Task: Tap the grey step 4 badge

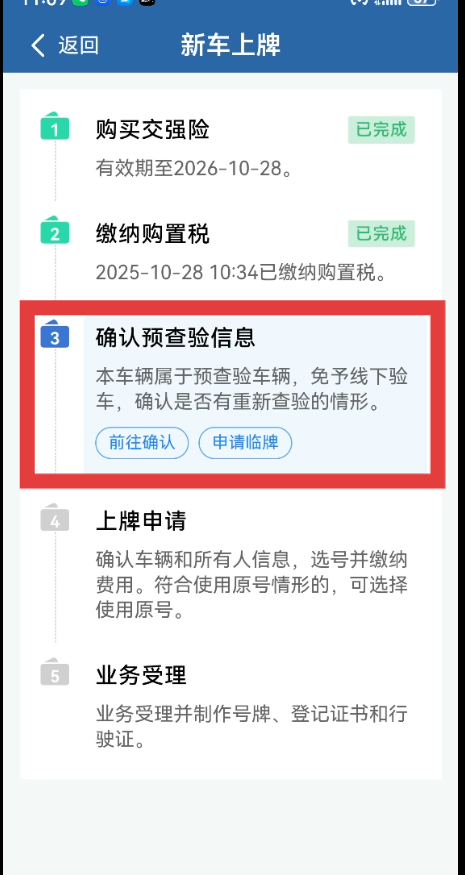Action: pyautogui.click(x=55, y=517)
